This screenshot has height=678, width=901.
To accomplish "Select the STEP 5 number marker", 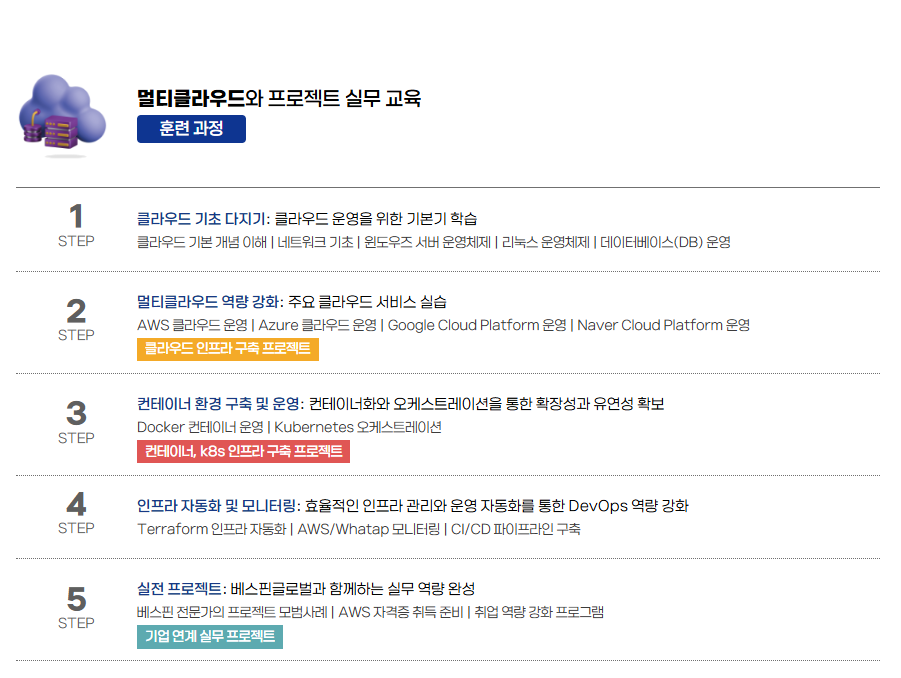I will coord(76,607).
